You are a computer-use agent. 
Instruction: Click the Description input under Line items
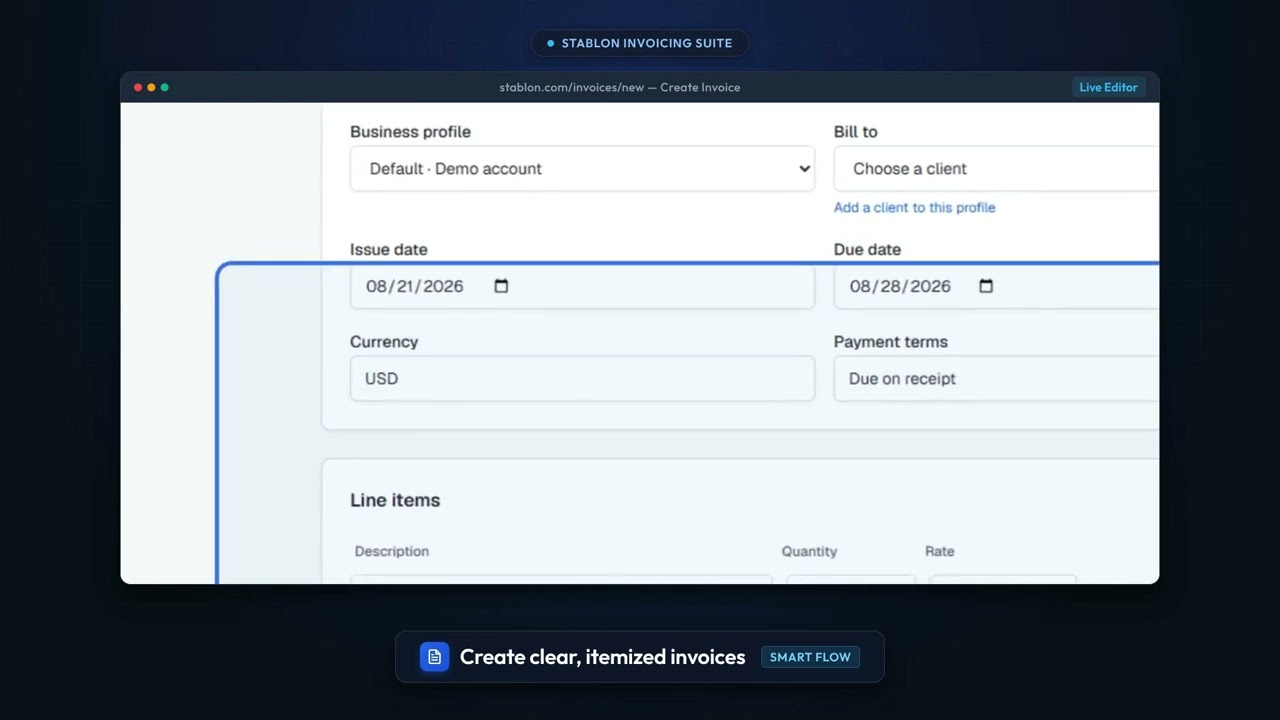click(x=561, y=579)
